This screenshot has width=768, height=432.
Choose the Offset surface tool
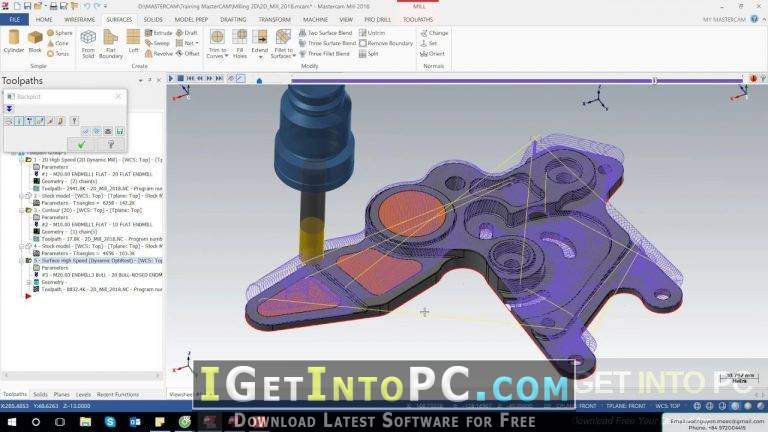tap(188, 53)
